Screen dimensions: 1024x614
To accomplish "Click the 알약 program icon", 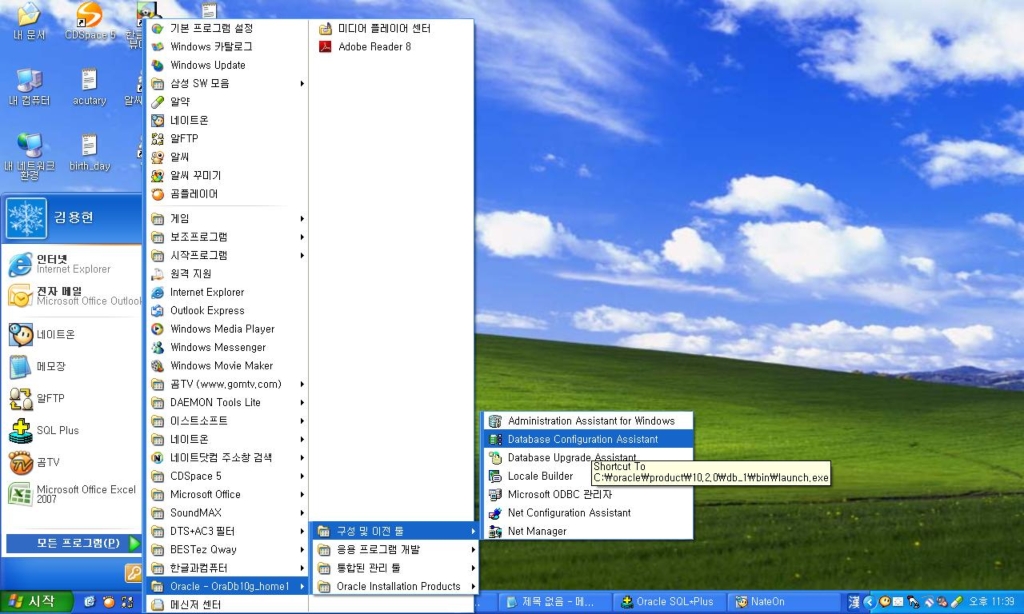I will pos(157,102).
